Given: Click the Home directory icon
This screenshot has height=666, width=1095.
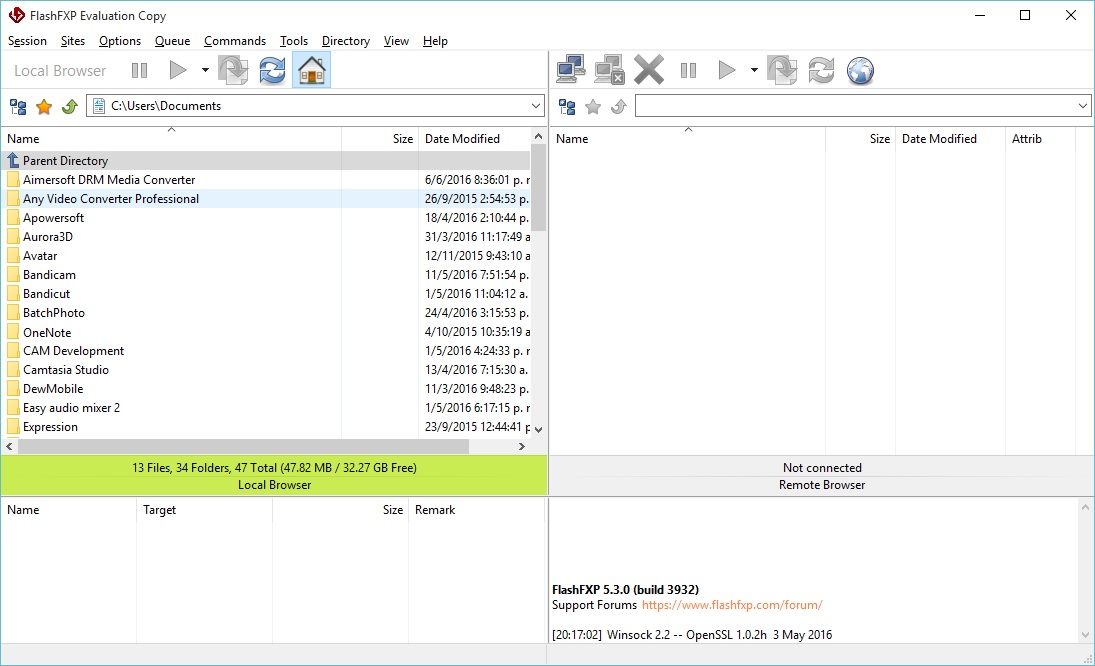Looking at the screenshot, I should [x=311, y=70].
